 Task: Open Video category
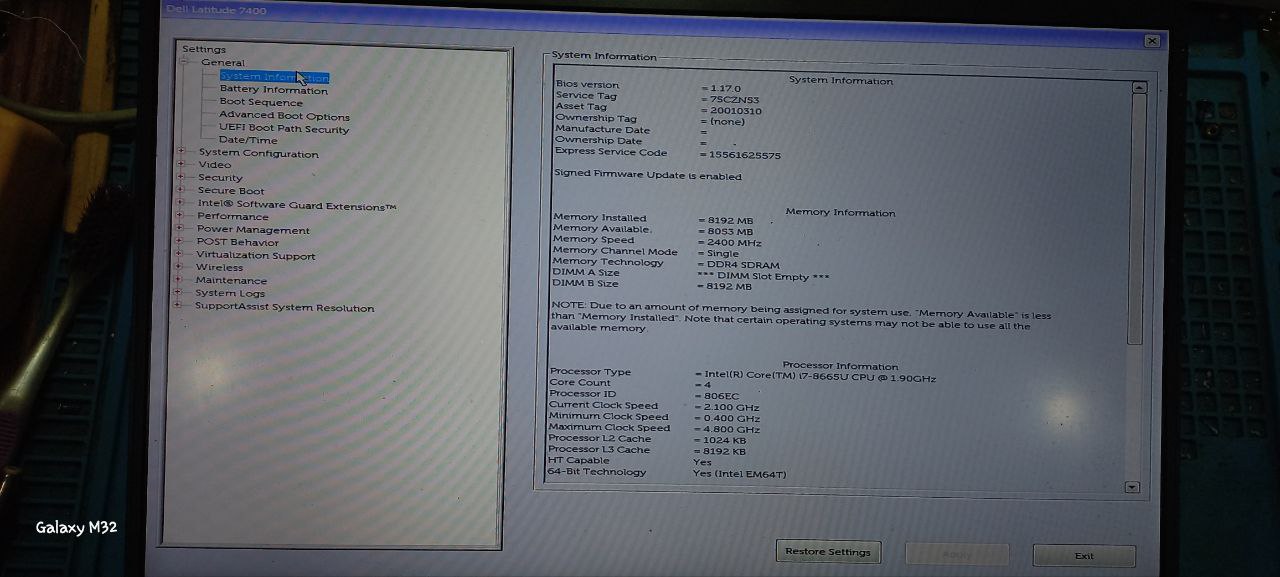pyautogui.click(x=214, y=165)
